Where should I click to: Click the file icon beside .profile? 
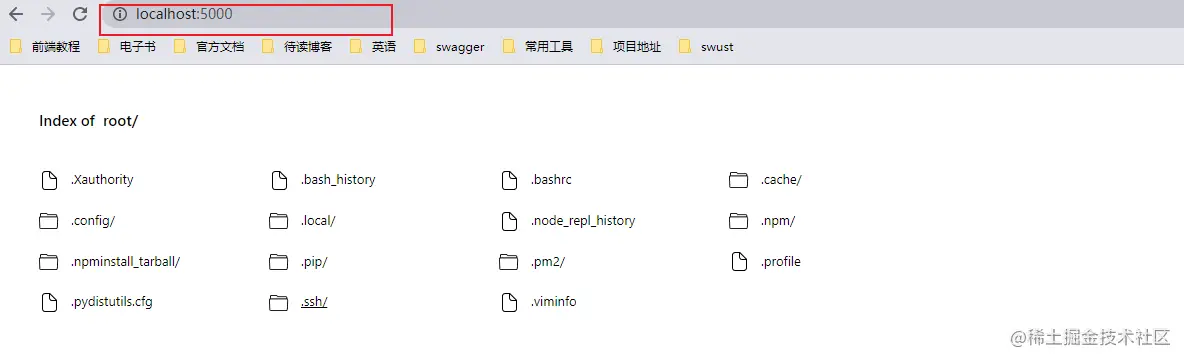739,262
